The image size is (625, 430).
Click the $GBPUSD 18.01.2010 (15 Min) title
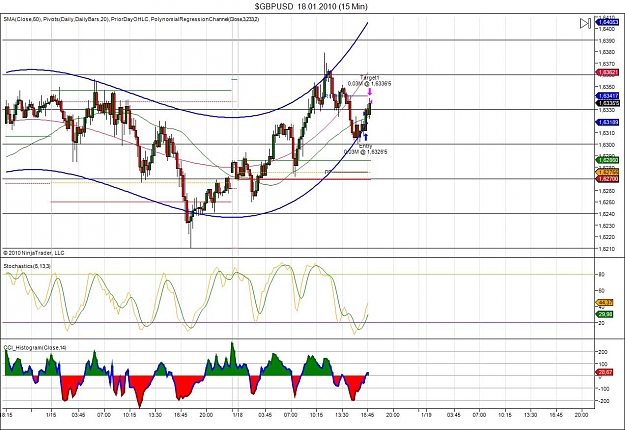[x=311, y=6]
